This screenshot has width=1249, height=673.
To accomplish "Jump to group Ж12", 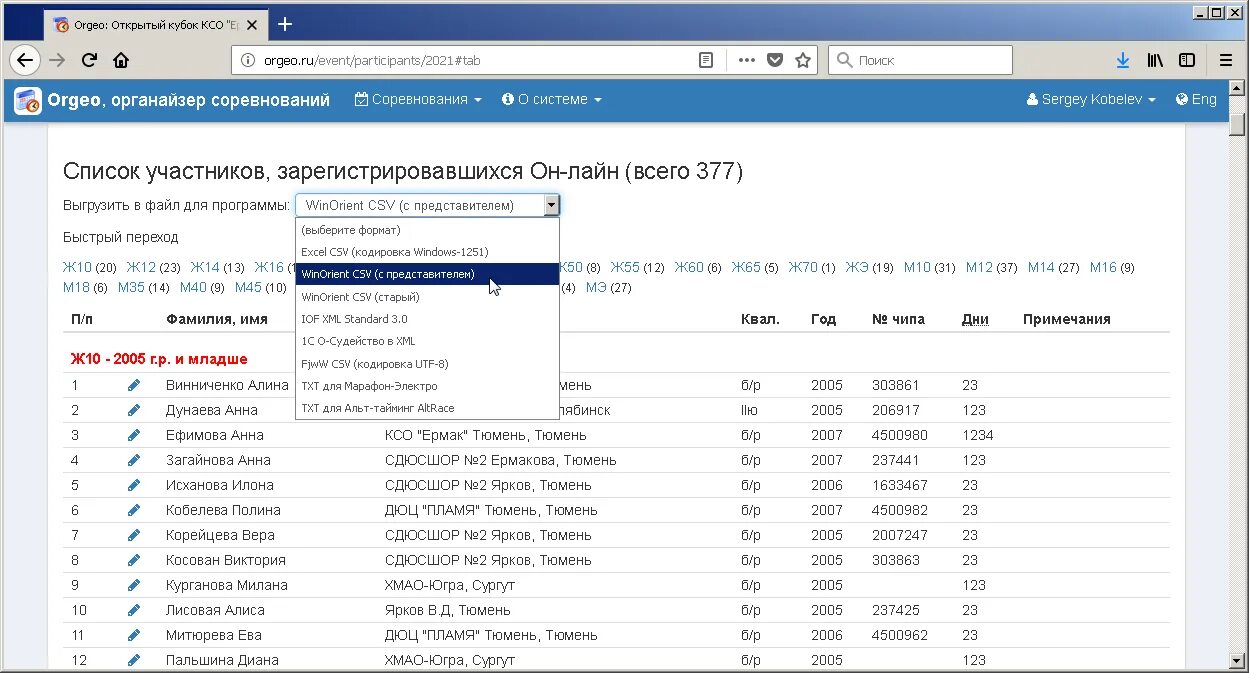I will pos(141,267).
